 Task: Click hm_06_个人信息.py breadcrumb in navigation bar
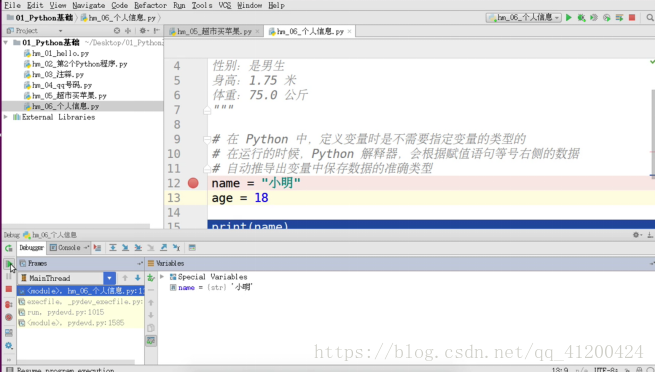pos(118,18)
